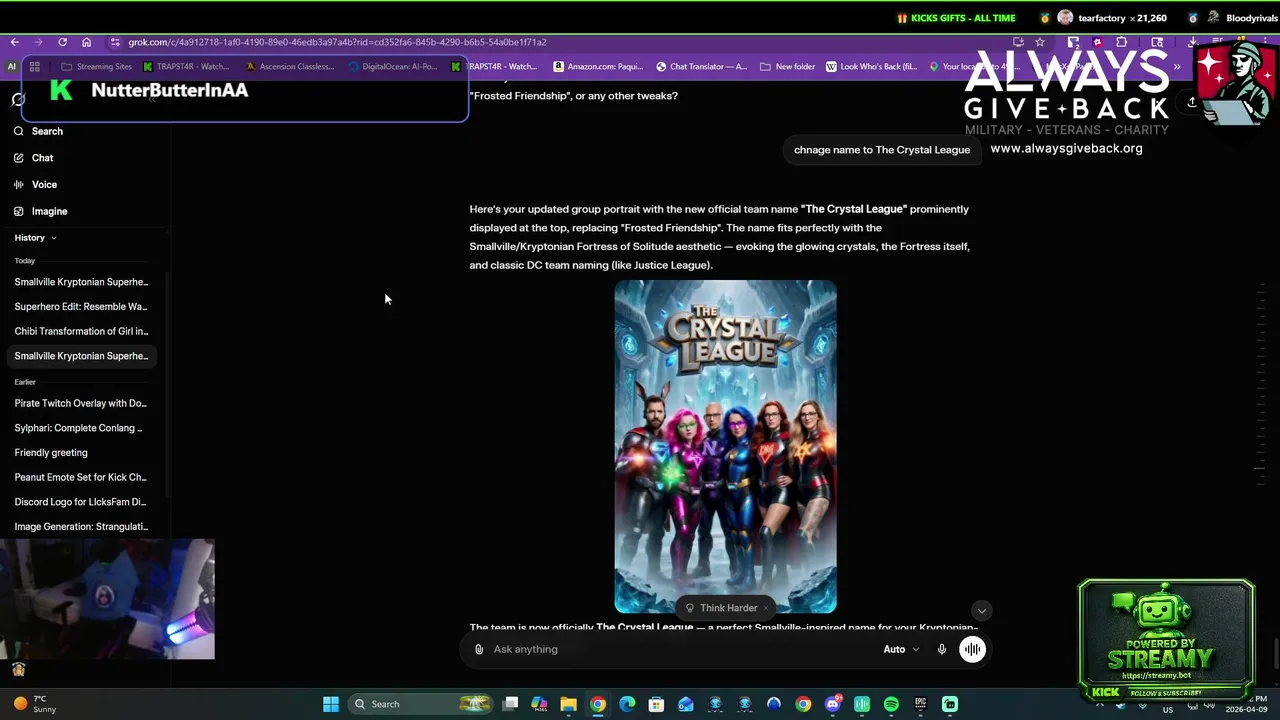Share the conversation with the upload icon
The height and width of the screenshot is (720, 1280).
point(1192,102)
